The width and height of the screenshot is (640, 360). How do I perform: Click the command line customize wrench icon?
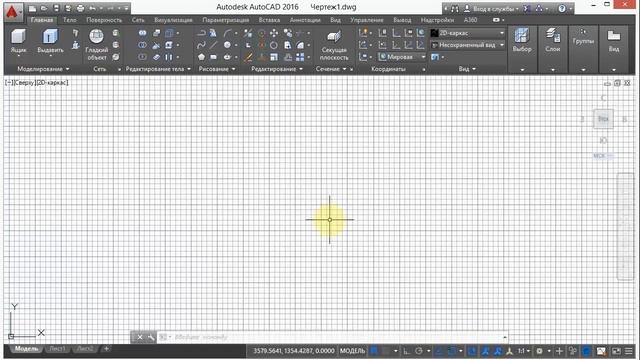(x=151, y=337)
